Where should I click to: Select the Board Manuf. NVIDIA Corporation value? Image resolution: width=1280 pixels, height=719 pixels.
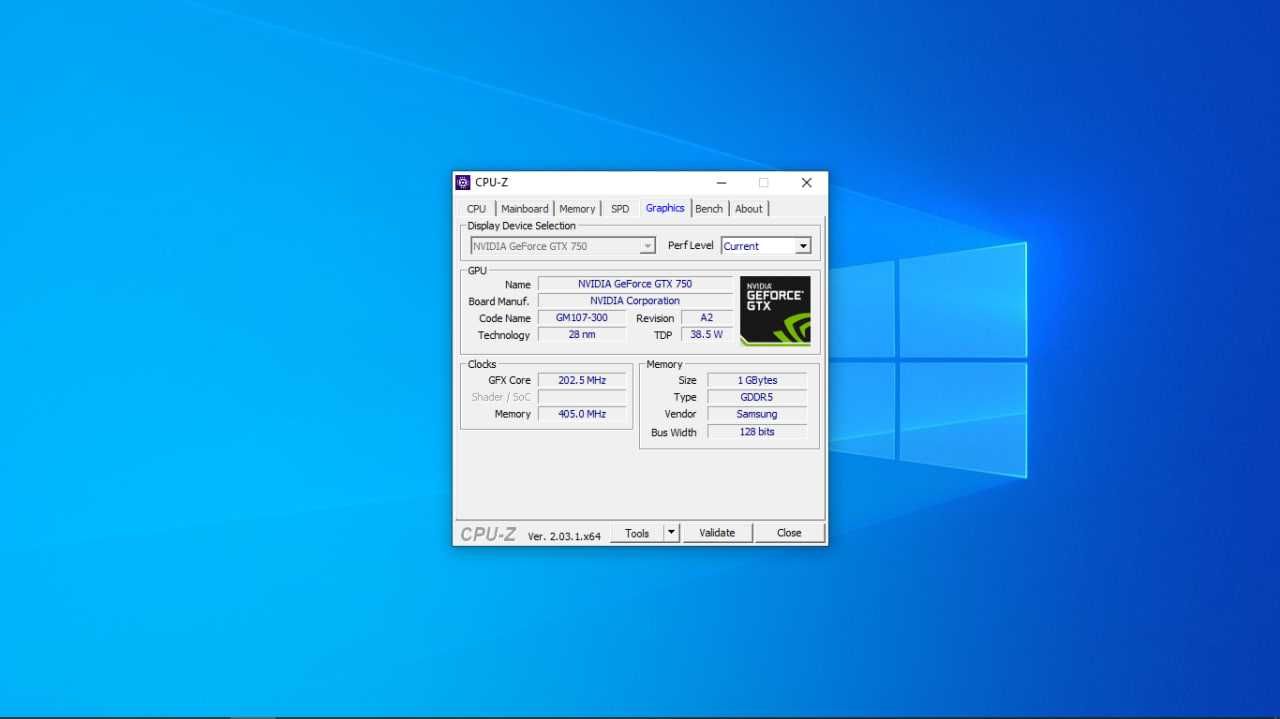click(635, 301)
